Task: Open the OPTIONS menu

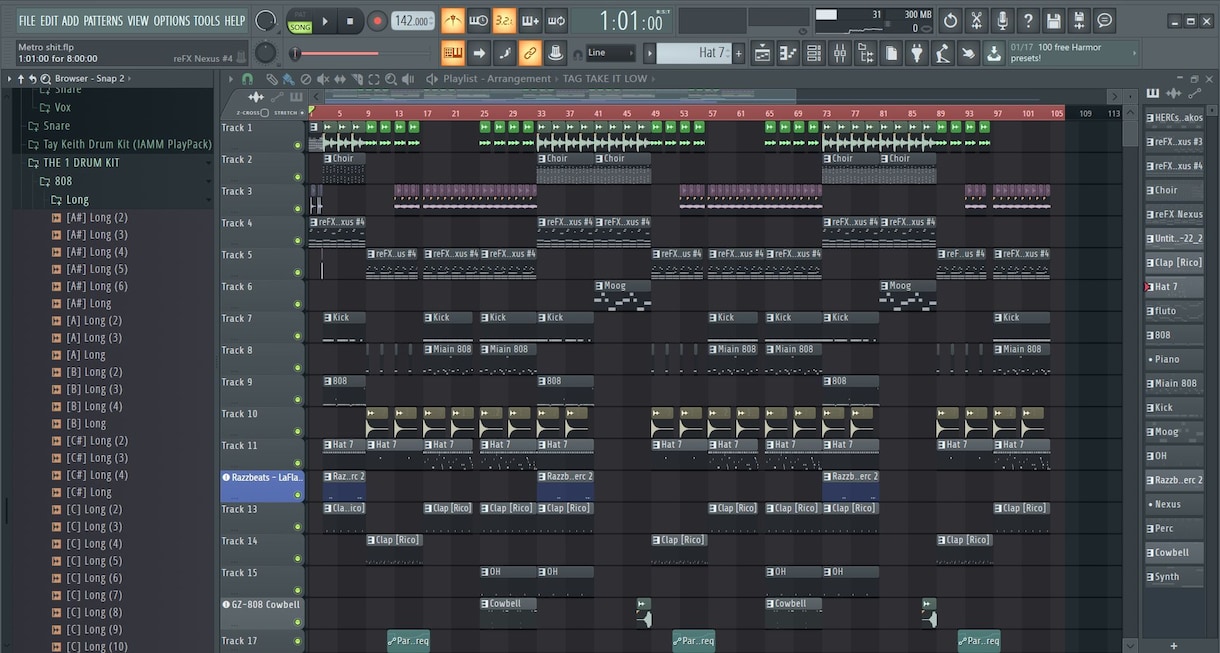Action: pos(171,21)
